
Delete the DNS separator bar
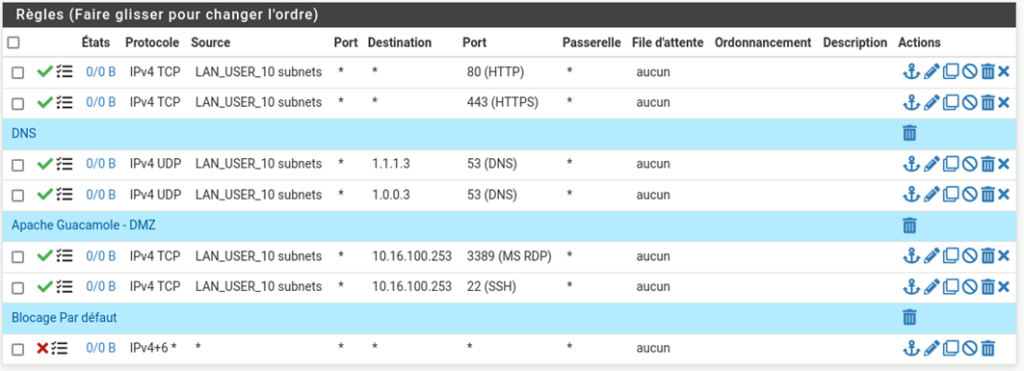pyautogui.click(x=909, y=133)
